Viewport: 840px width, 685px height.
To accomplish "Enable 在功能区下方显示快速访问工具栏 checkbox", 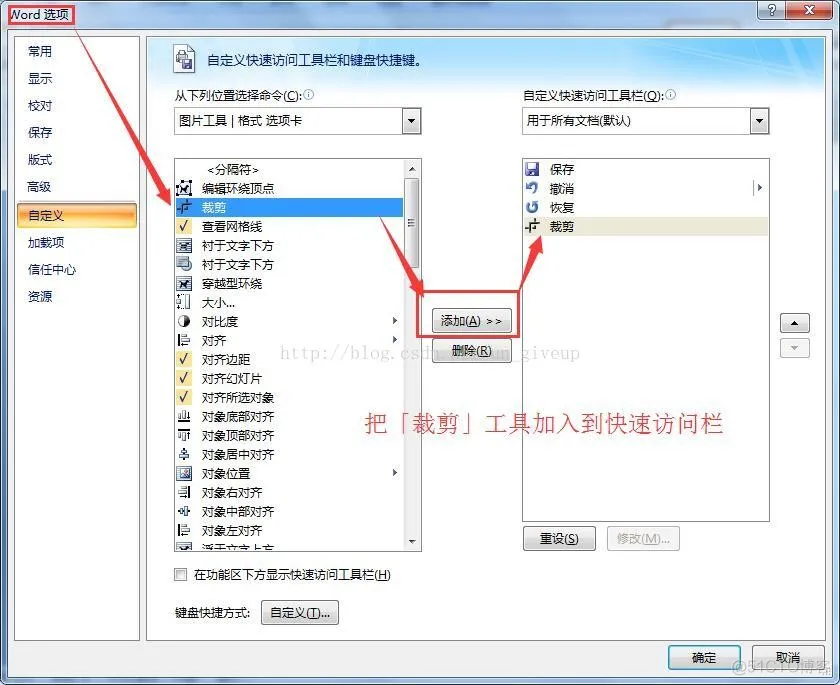I will click(181, 575).
